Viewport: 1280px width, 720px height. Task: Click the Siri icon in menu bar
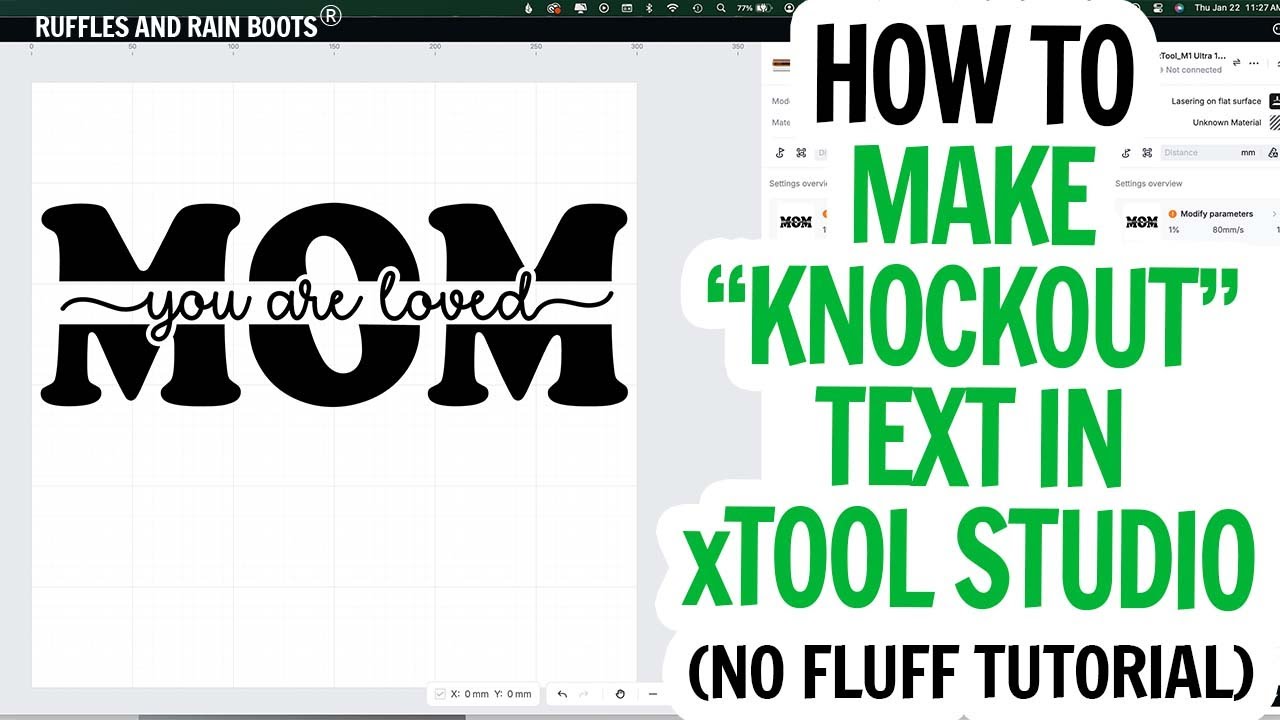tap(1180, 8)
